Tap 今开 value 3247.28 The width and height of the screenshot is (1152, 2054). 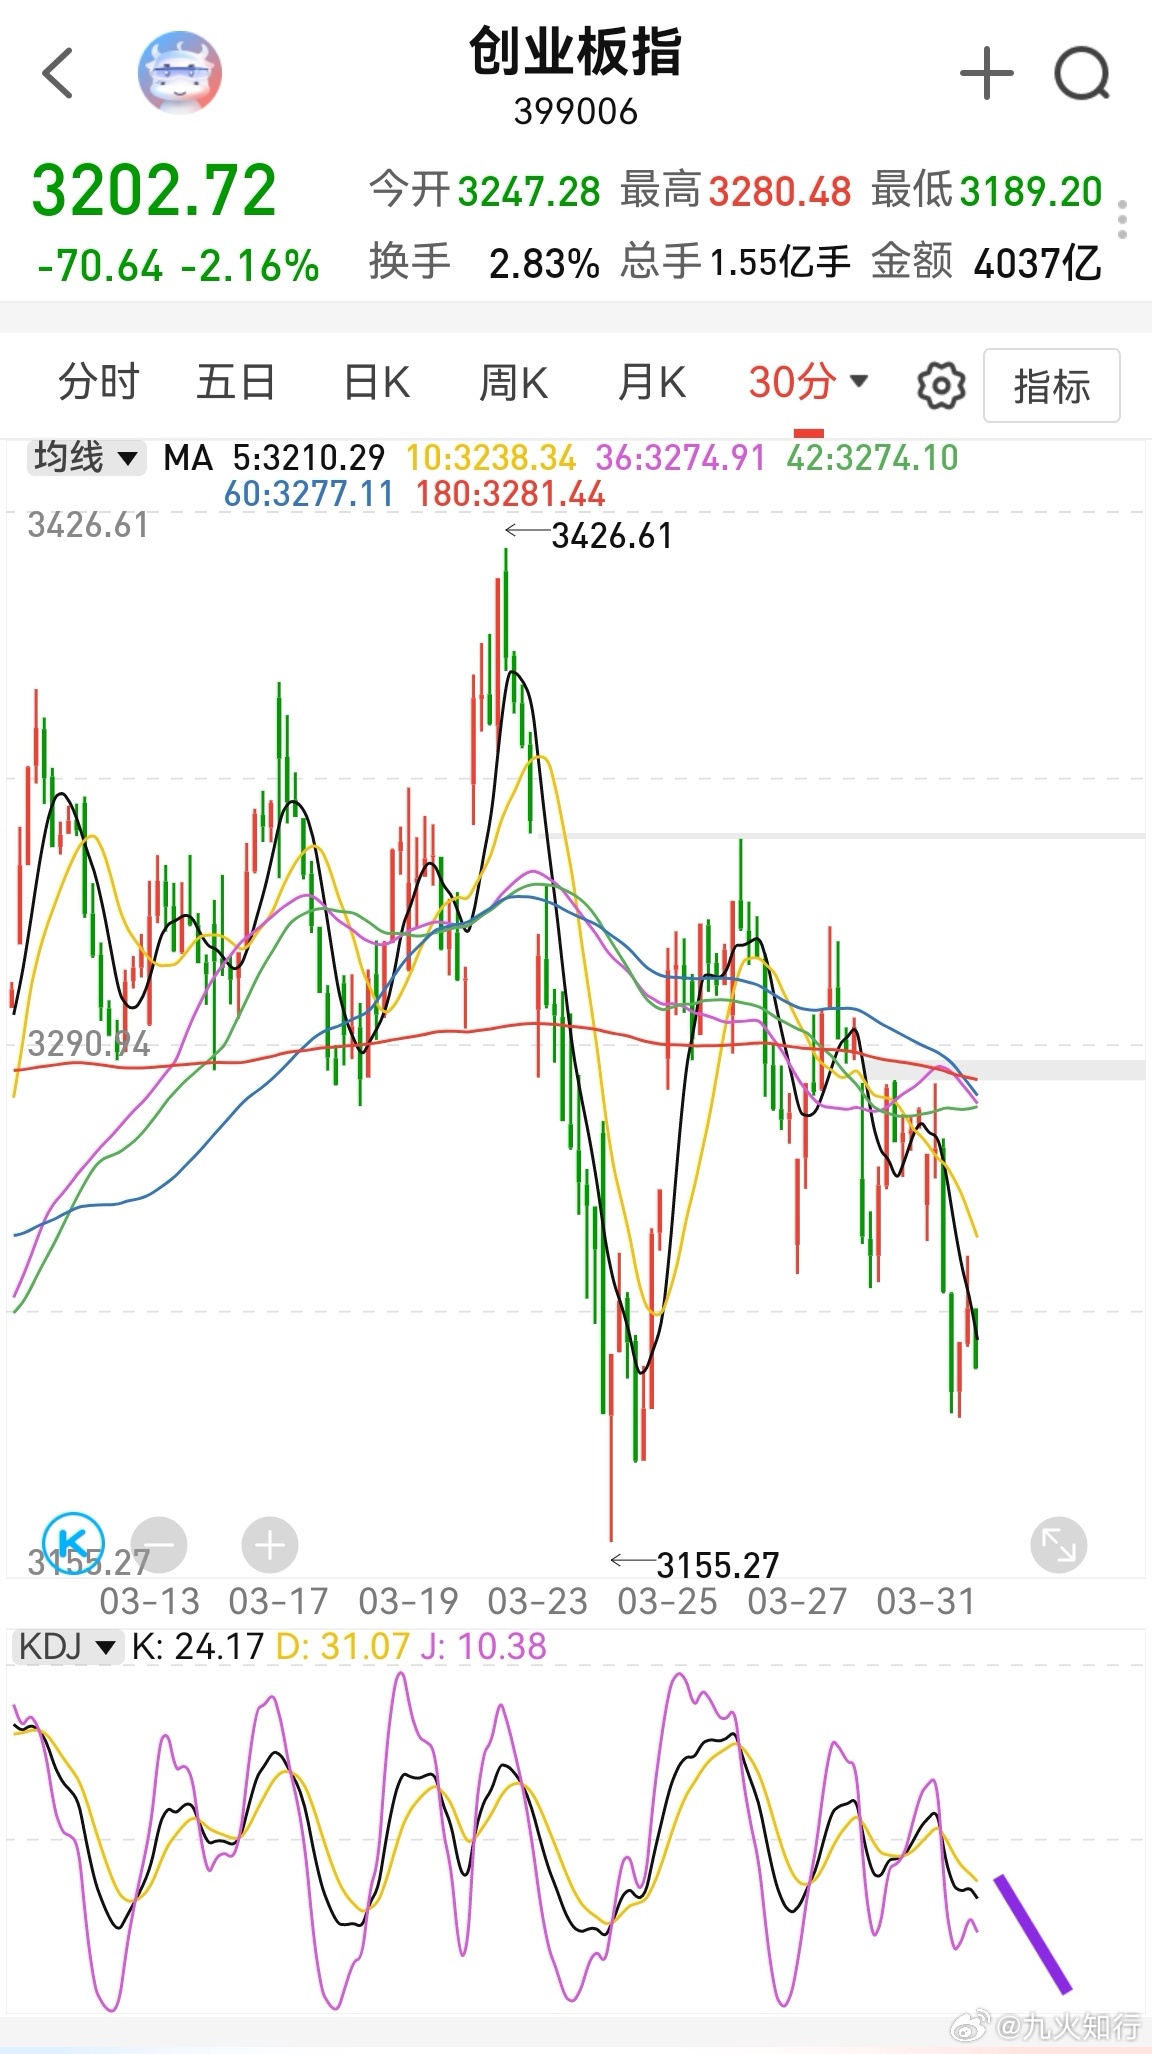(529, 192)
